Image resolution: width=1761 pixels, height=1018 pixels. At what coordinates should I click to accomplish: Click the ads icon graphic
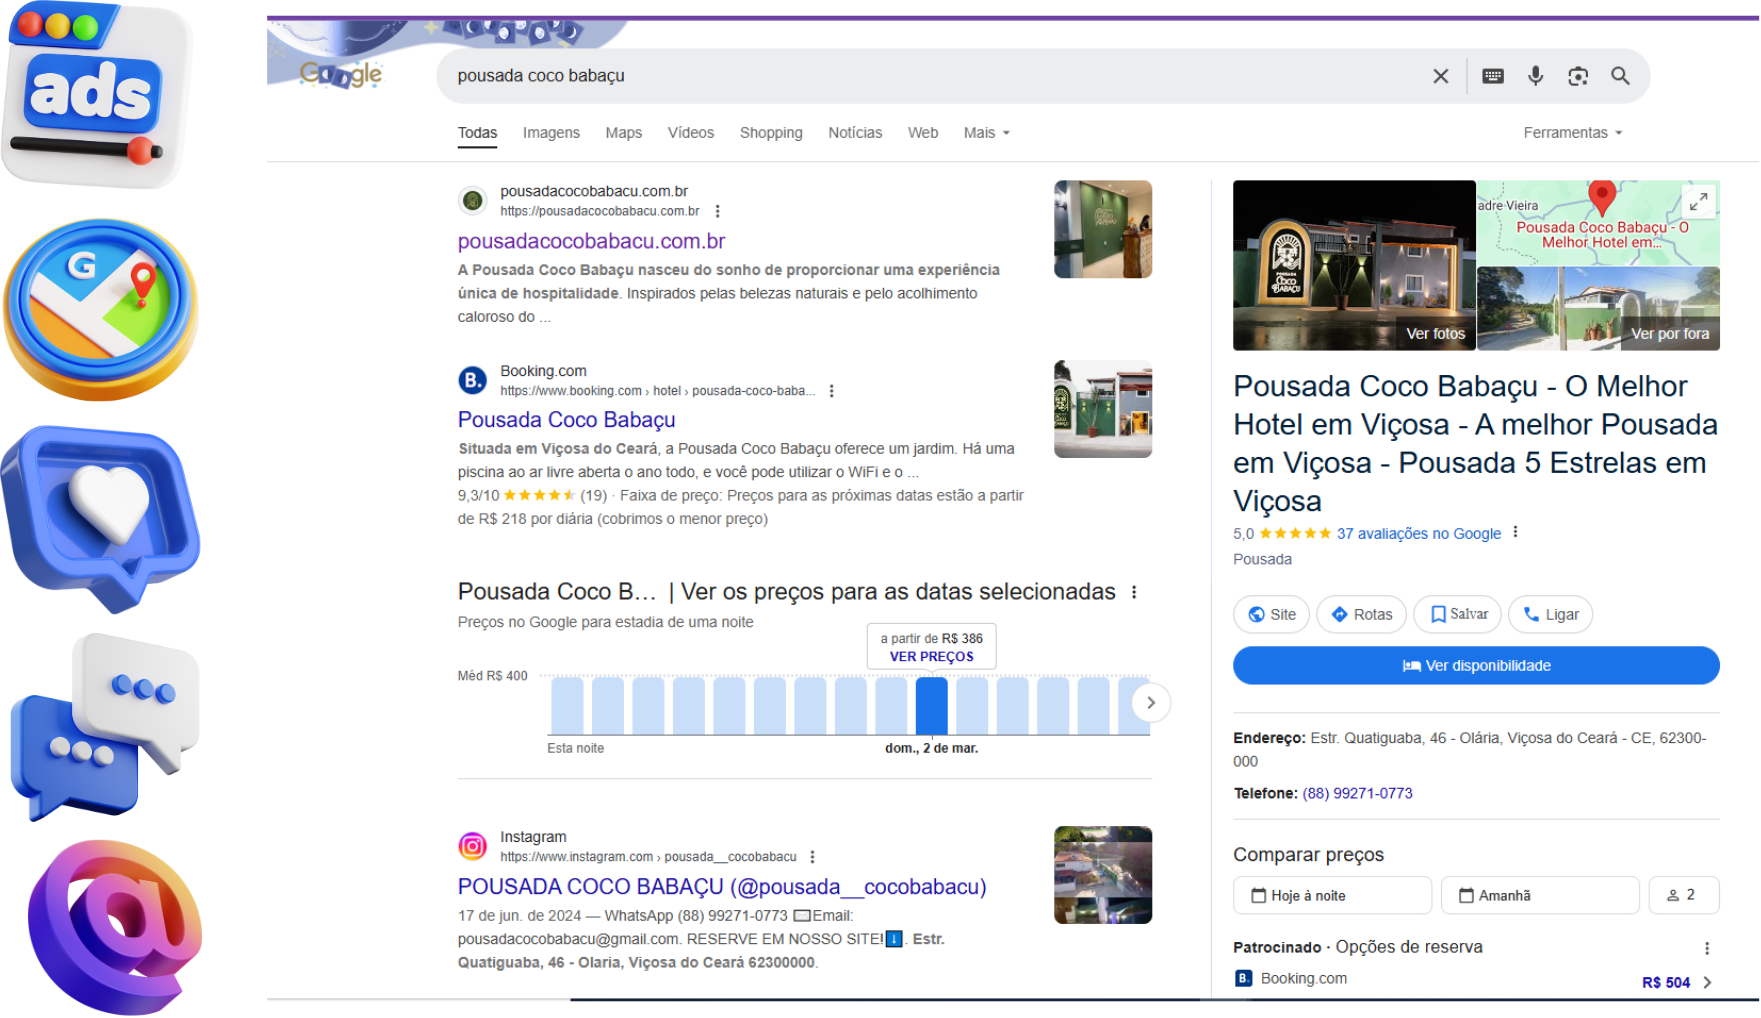97,96
